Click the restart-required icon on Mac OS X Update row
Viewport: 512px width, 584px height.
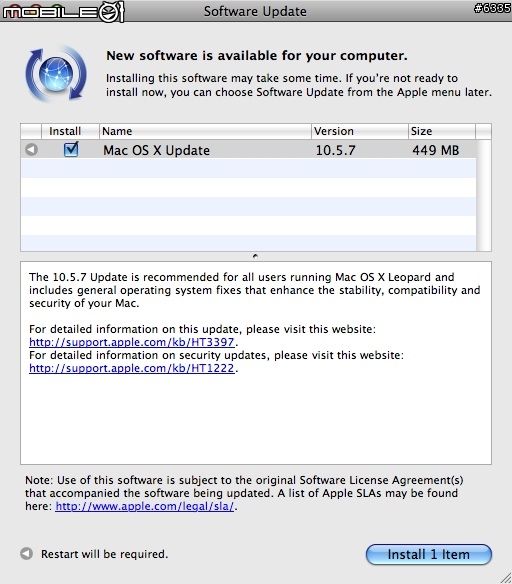(x=32, y=150)
